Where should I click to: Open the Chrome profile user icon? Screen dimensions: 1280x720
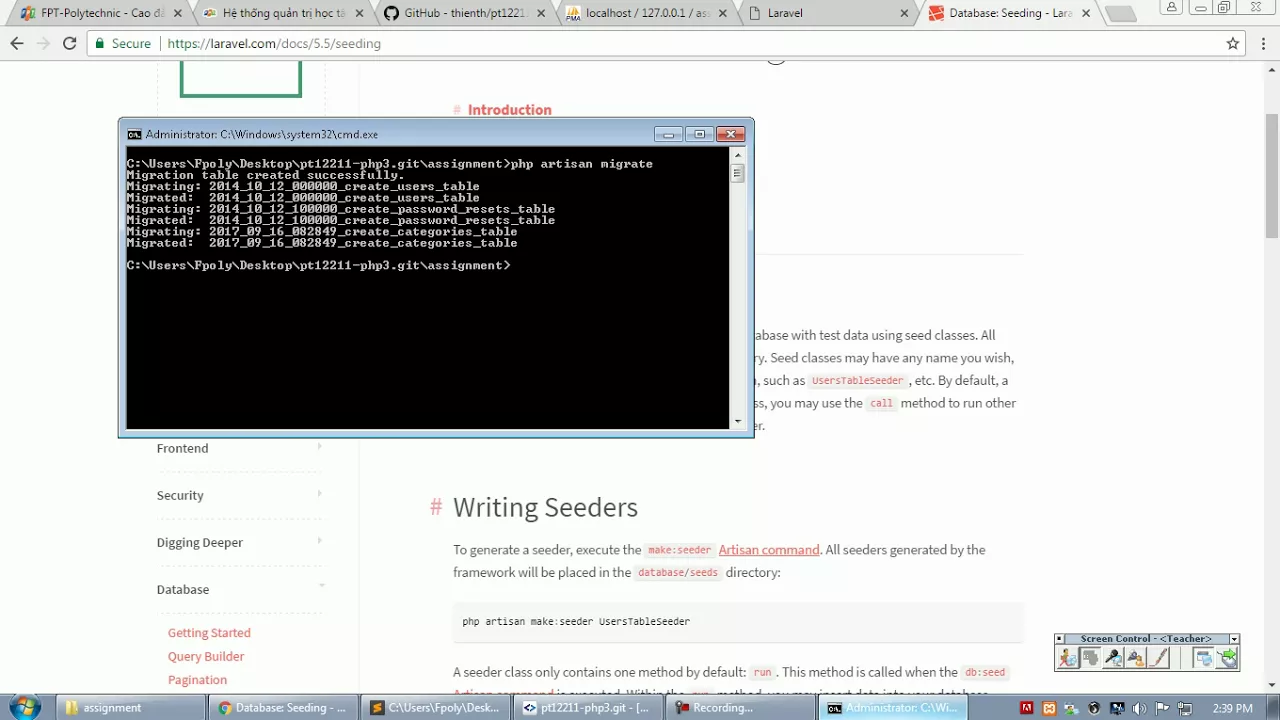pos(1171,8)
